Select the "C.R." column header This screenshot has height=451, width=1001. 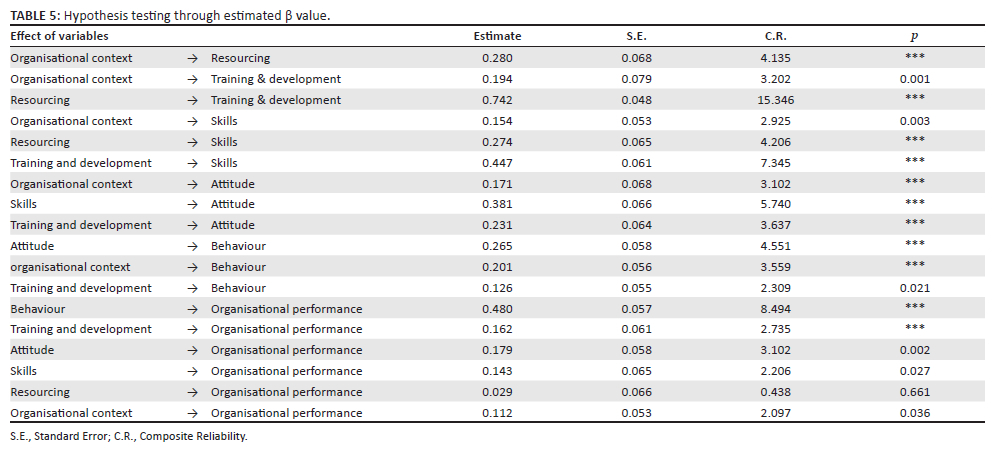(775, 36)
